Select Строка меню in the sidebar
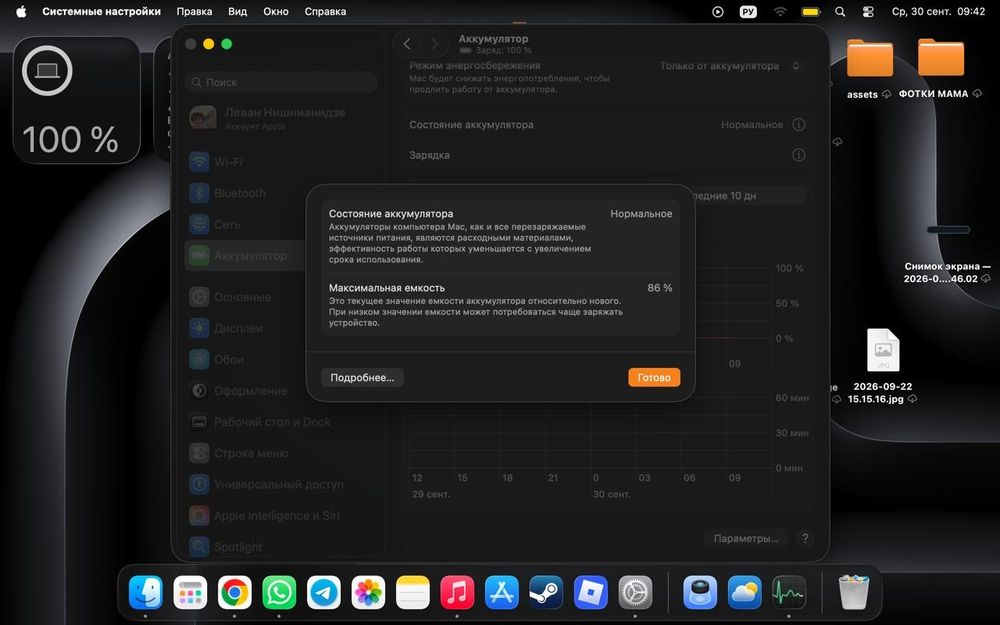This screenshot has height=625, width=1000. click(x=281, y=453)
